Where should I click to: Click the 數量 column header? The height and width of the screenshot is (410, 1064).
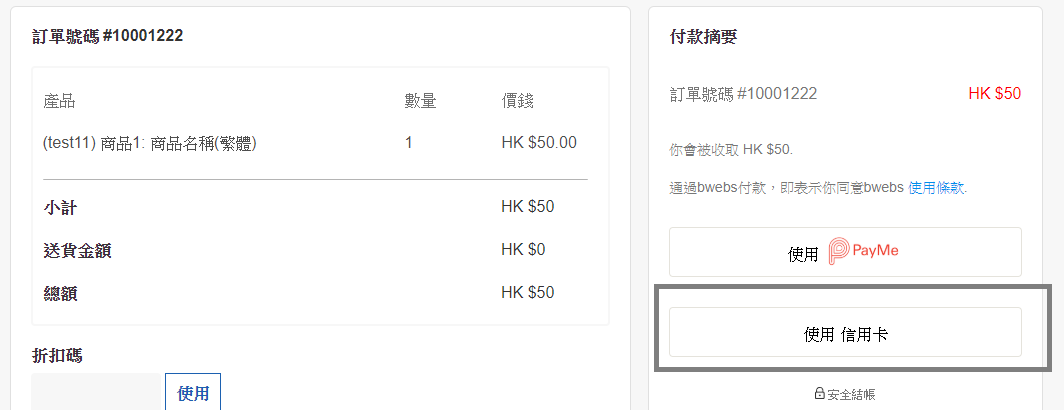pos(420,101)
